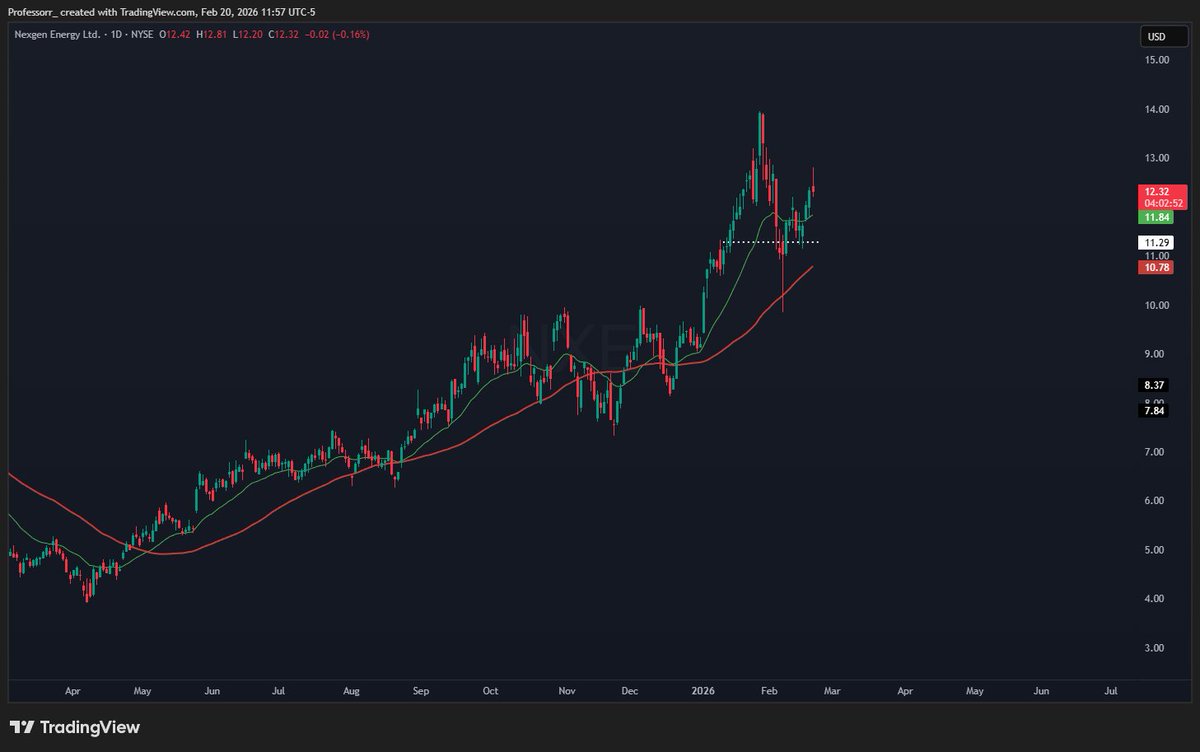
Task: Click the 11.29 dotted line price label
Action: (1156, 242)
